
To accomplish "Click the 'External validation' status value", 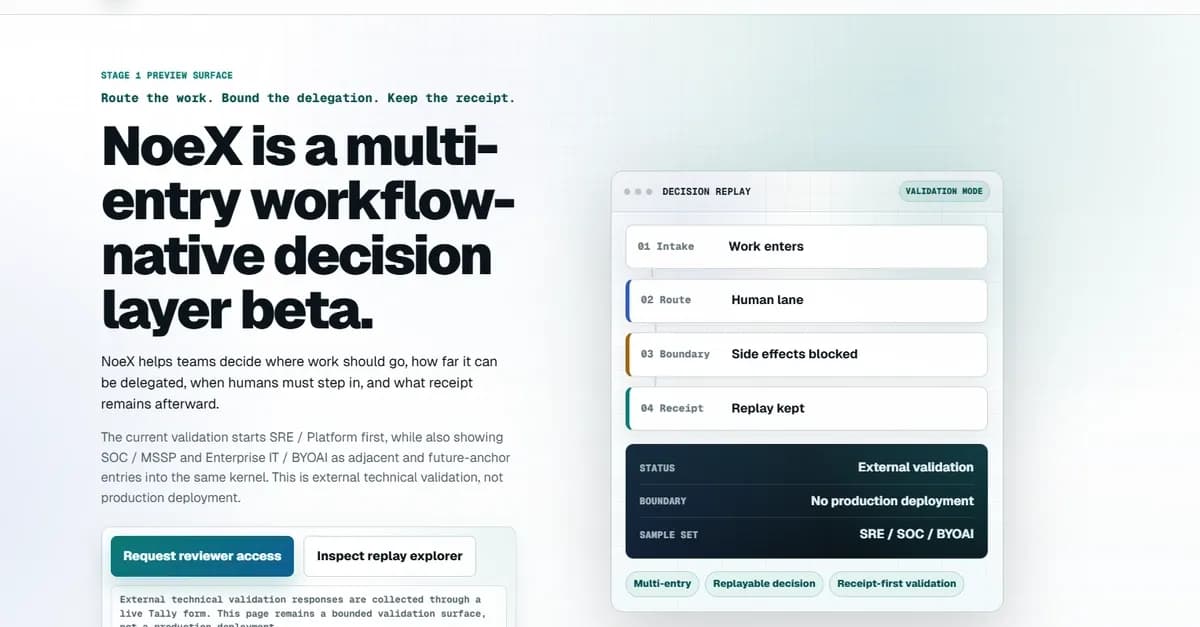I will click(915, 467).
